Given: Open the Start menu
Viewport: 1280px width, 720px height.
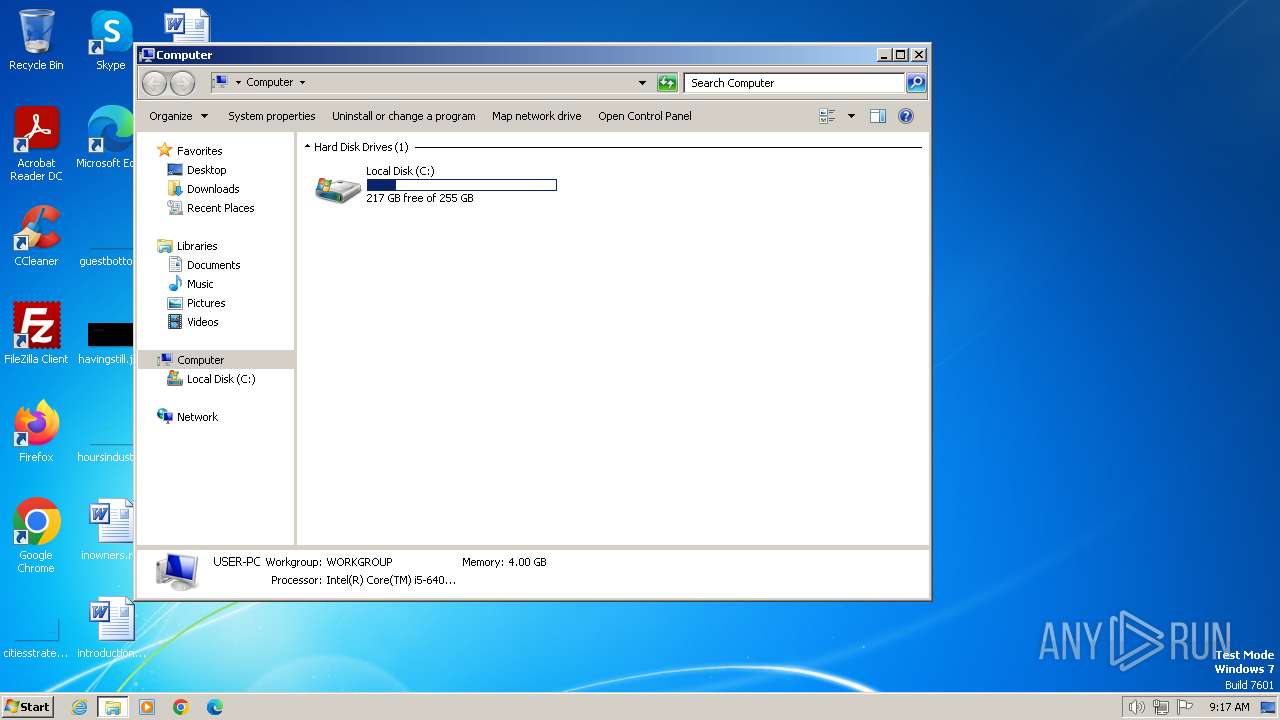Looking at the screenshot, I should pyautogui.click(x=28, y=707).
